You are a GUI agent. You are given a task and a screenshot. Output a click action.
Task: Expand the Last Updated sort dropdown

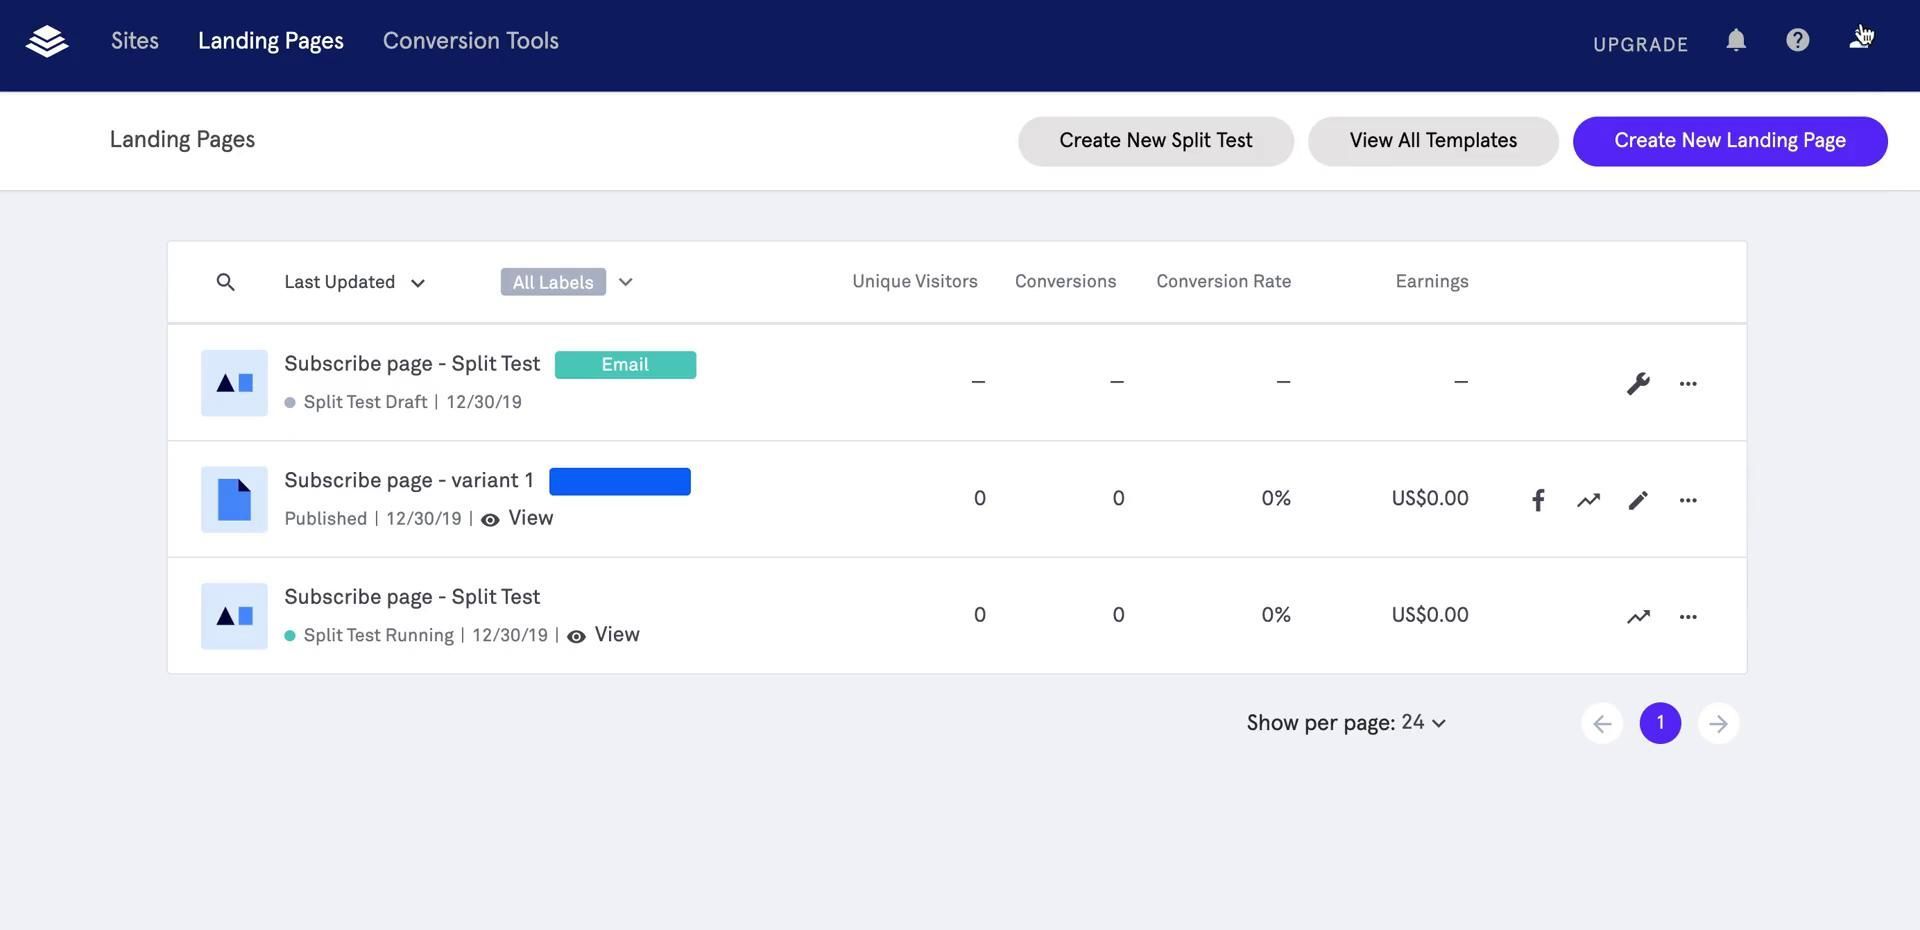[354, 282]
